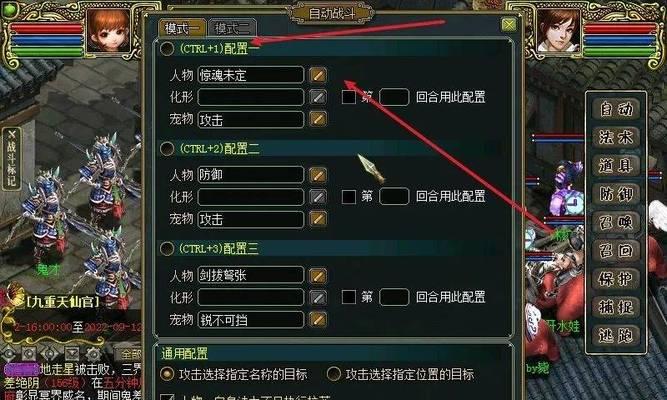This screenshot has height=400, width=667.
Task: Select the (CTRL+1)配置一 radio button
Action: coord(166,49)
